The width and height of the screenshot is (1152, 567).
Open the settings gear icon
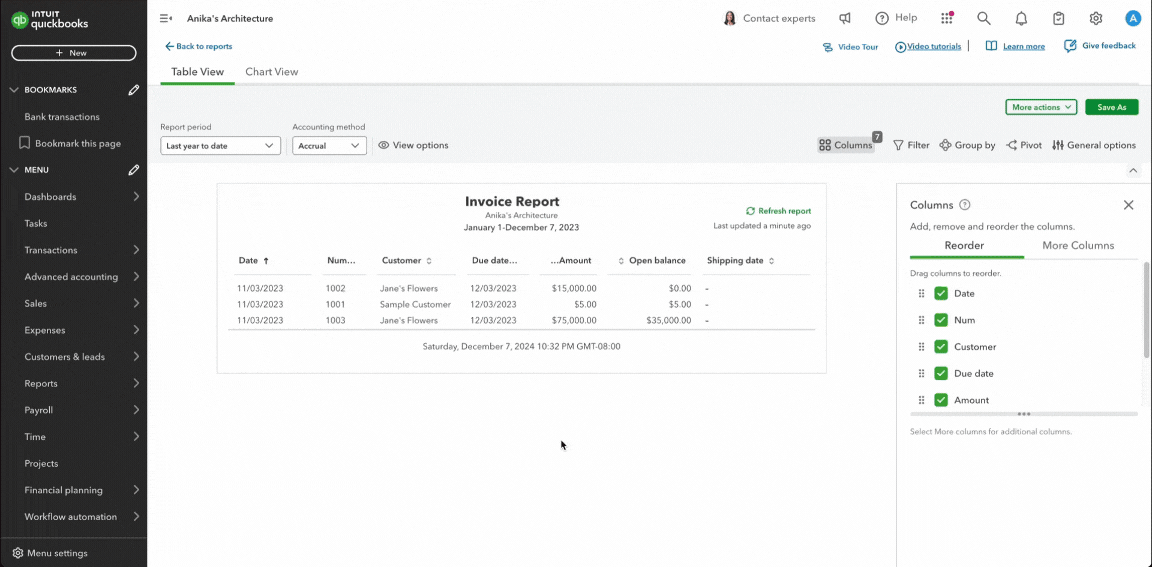coord(1096,18)
